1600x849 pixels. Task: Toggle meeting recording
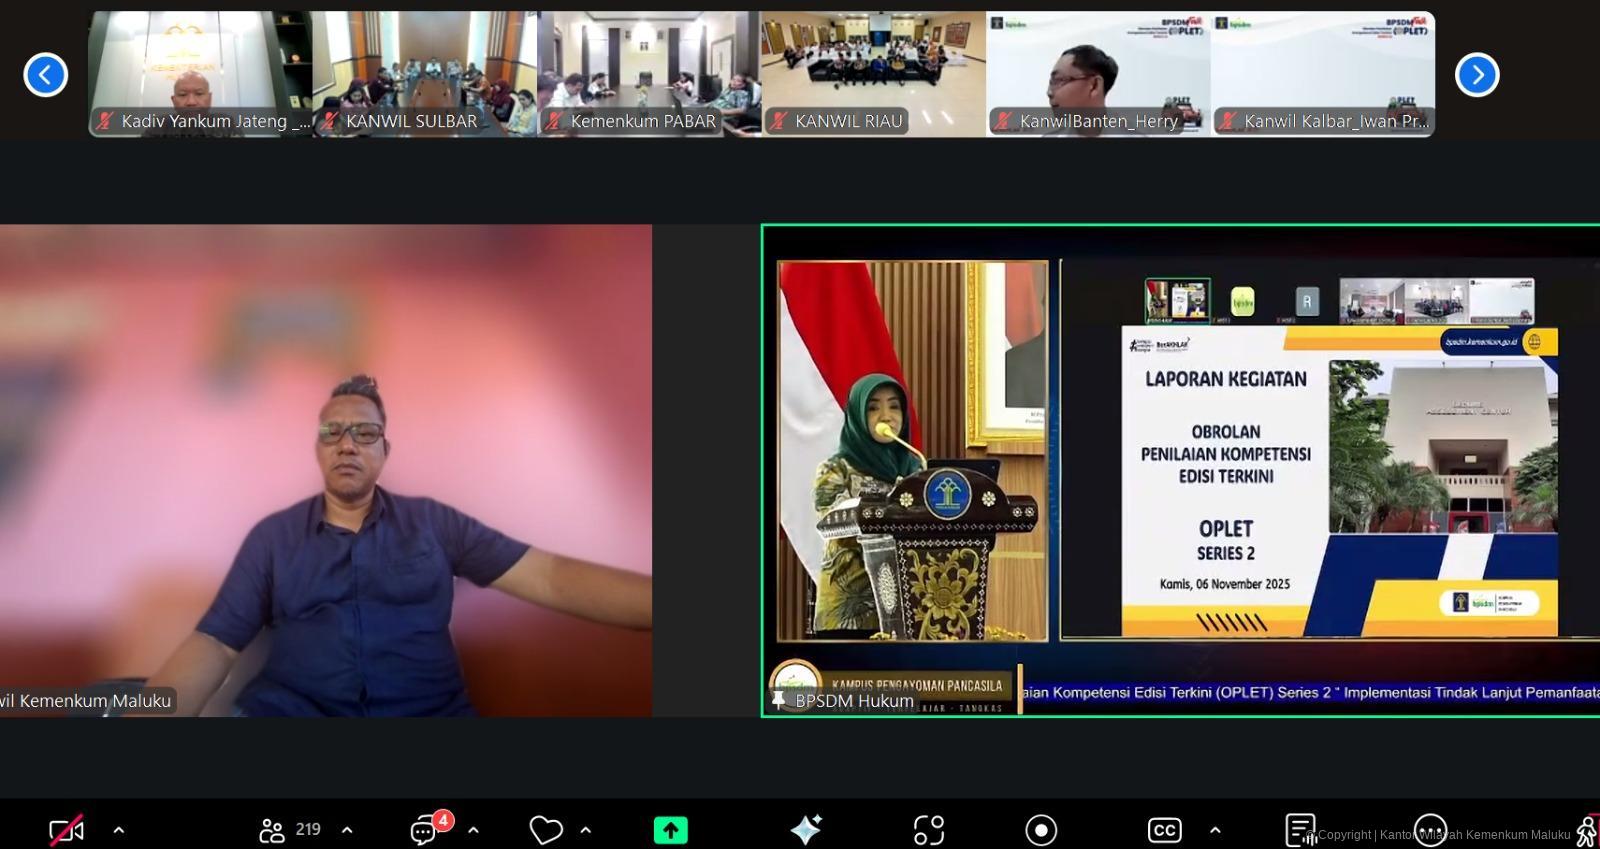pyautogui.click(x=1041, y=830)
